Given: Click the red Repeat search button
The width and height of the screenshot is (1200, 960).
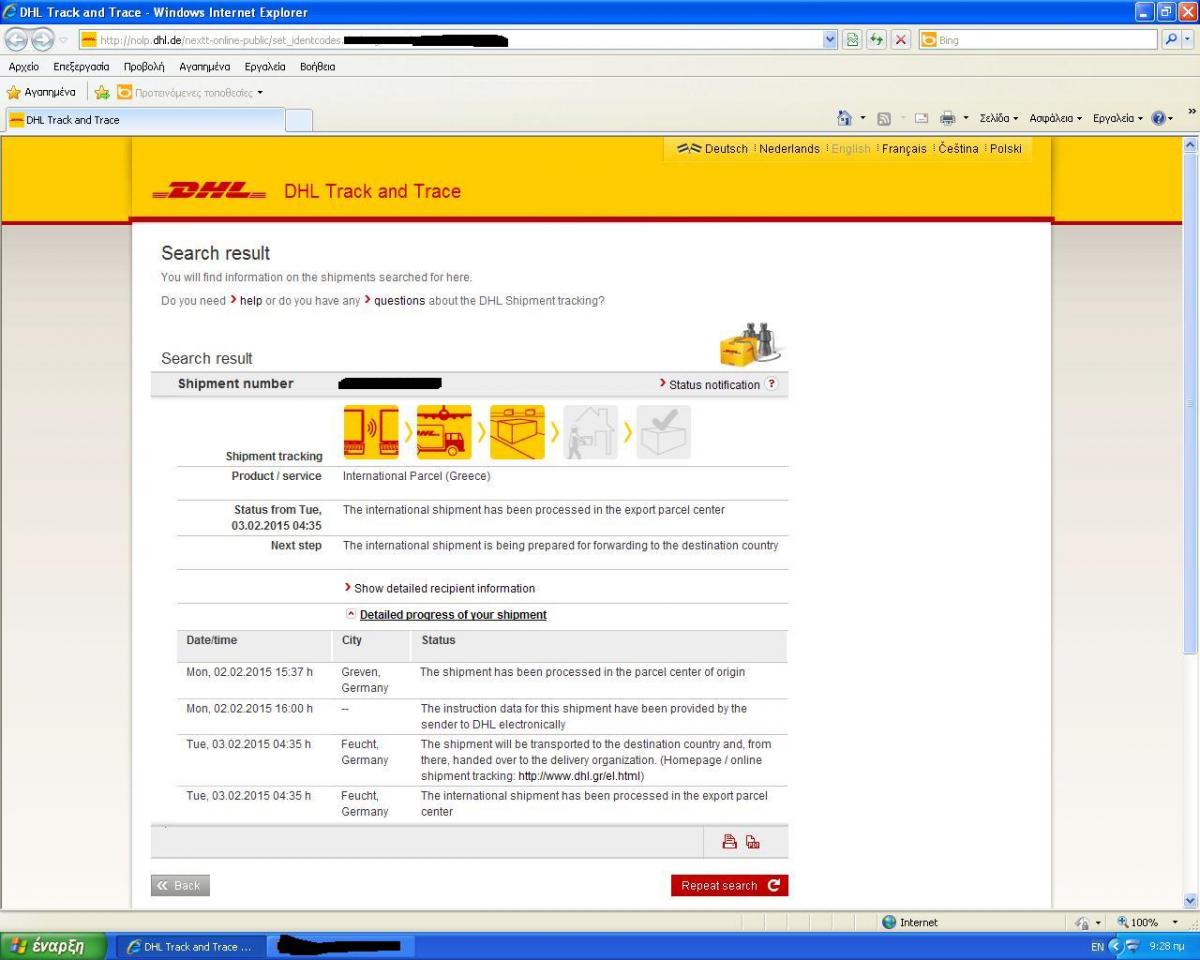Looking at the screenshot, I should [x=729, y=885].
